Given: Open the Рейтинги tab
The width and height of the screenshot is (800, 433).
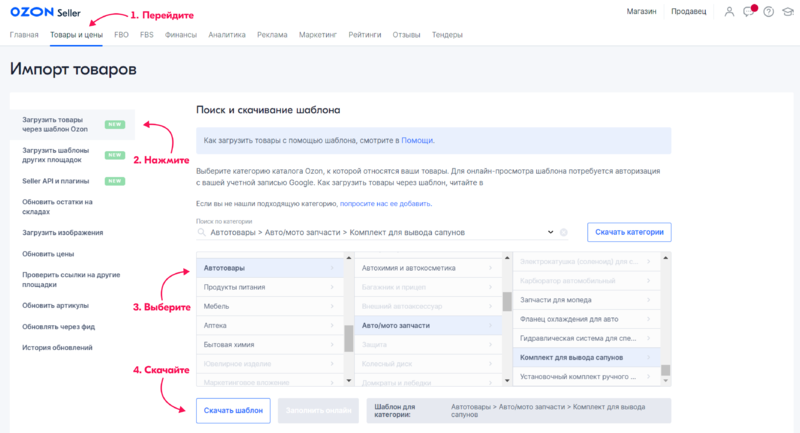Looking at the screenshot, I should click(365, 35).
